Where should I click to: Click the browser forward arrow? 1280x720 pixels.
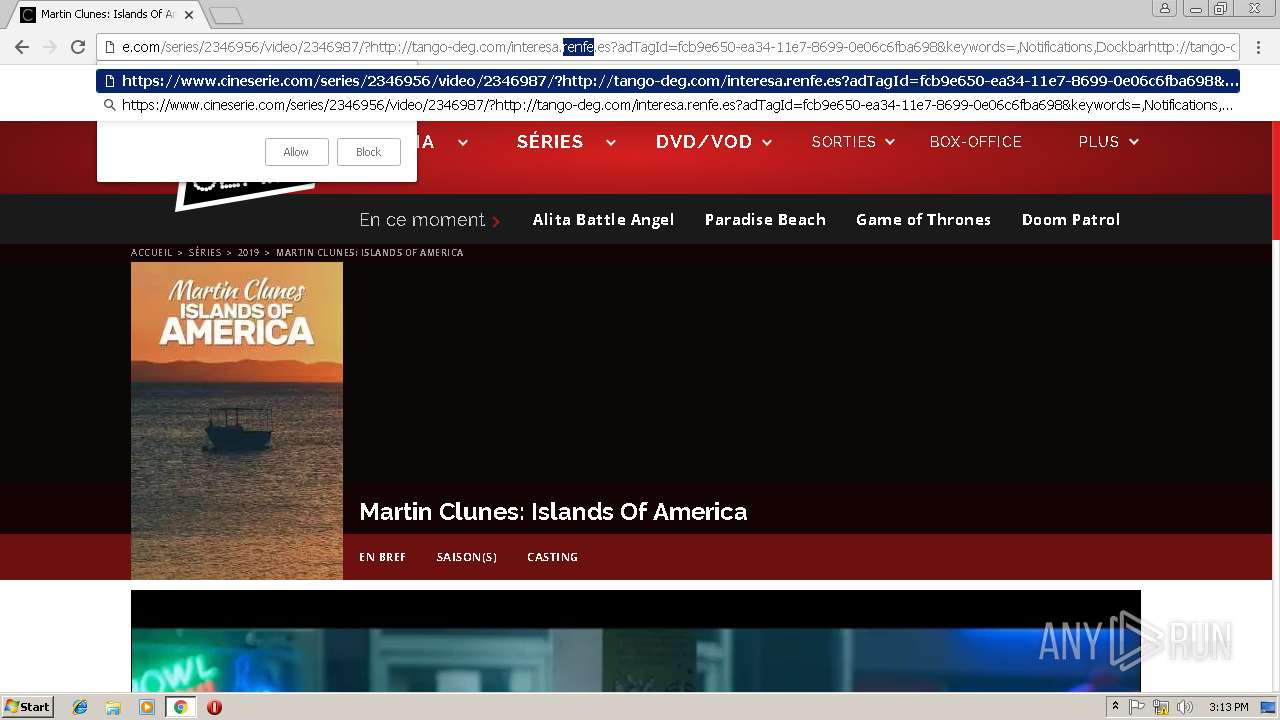(x=50, y=47)
